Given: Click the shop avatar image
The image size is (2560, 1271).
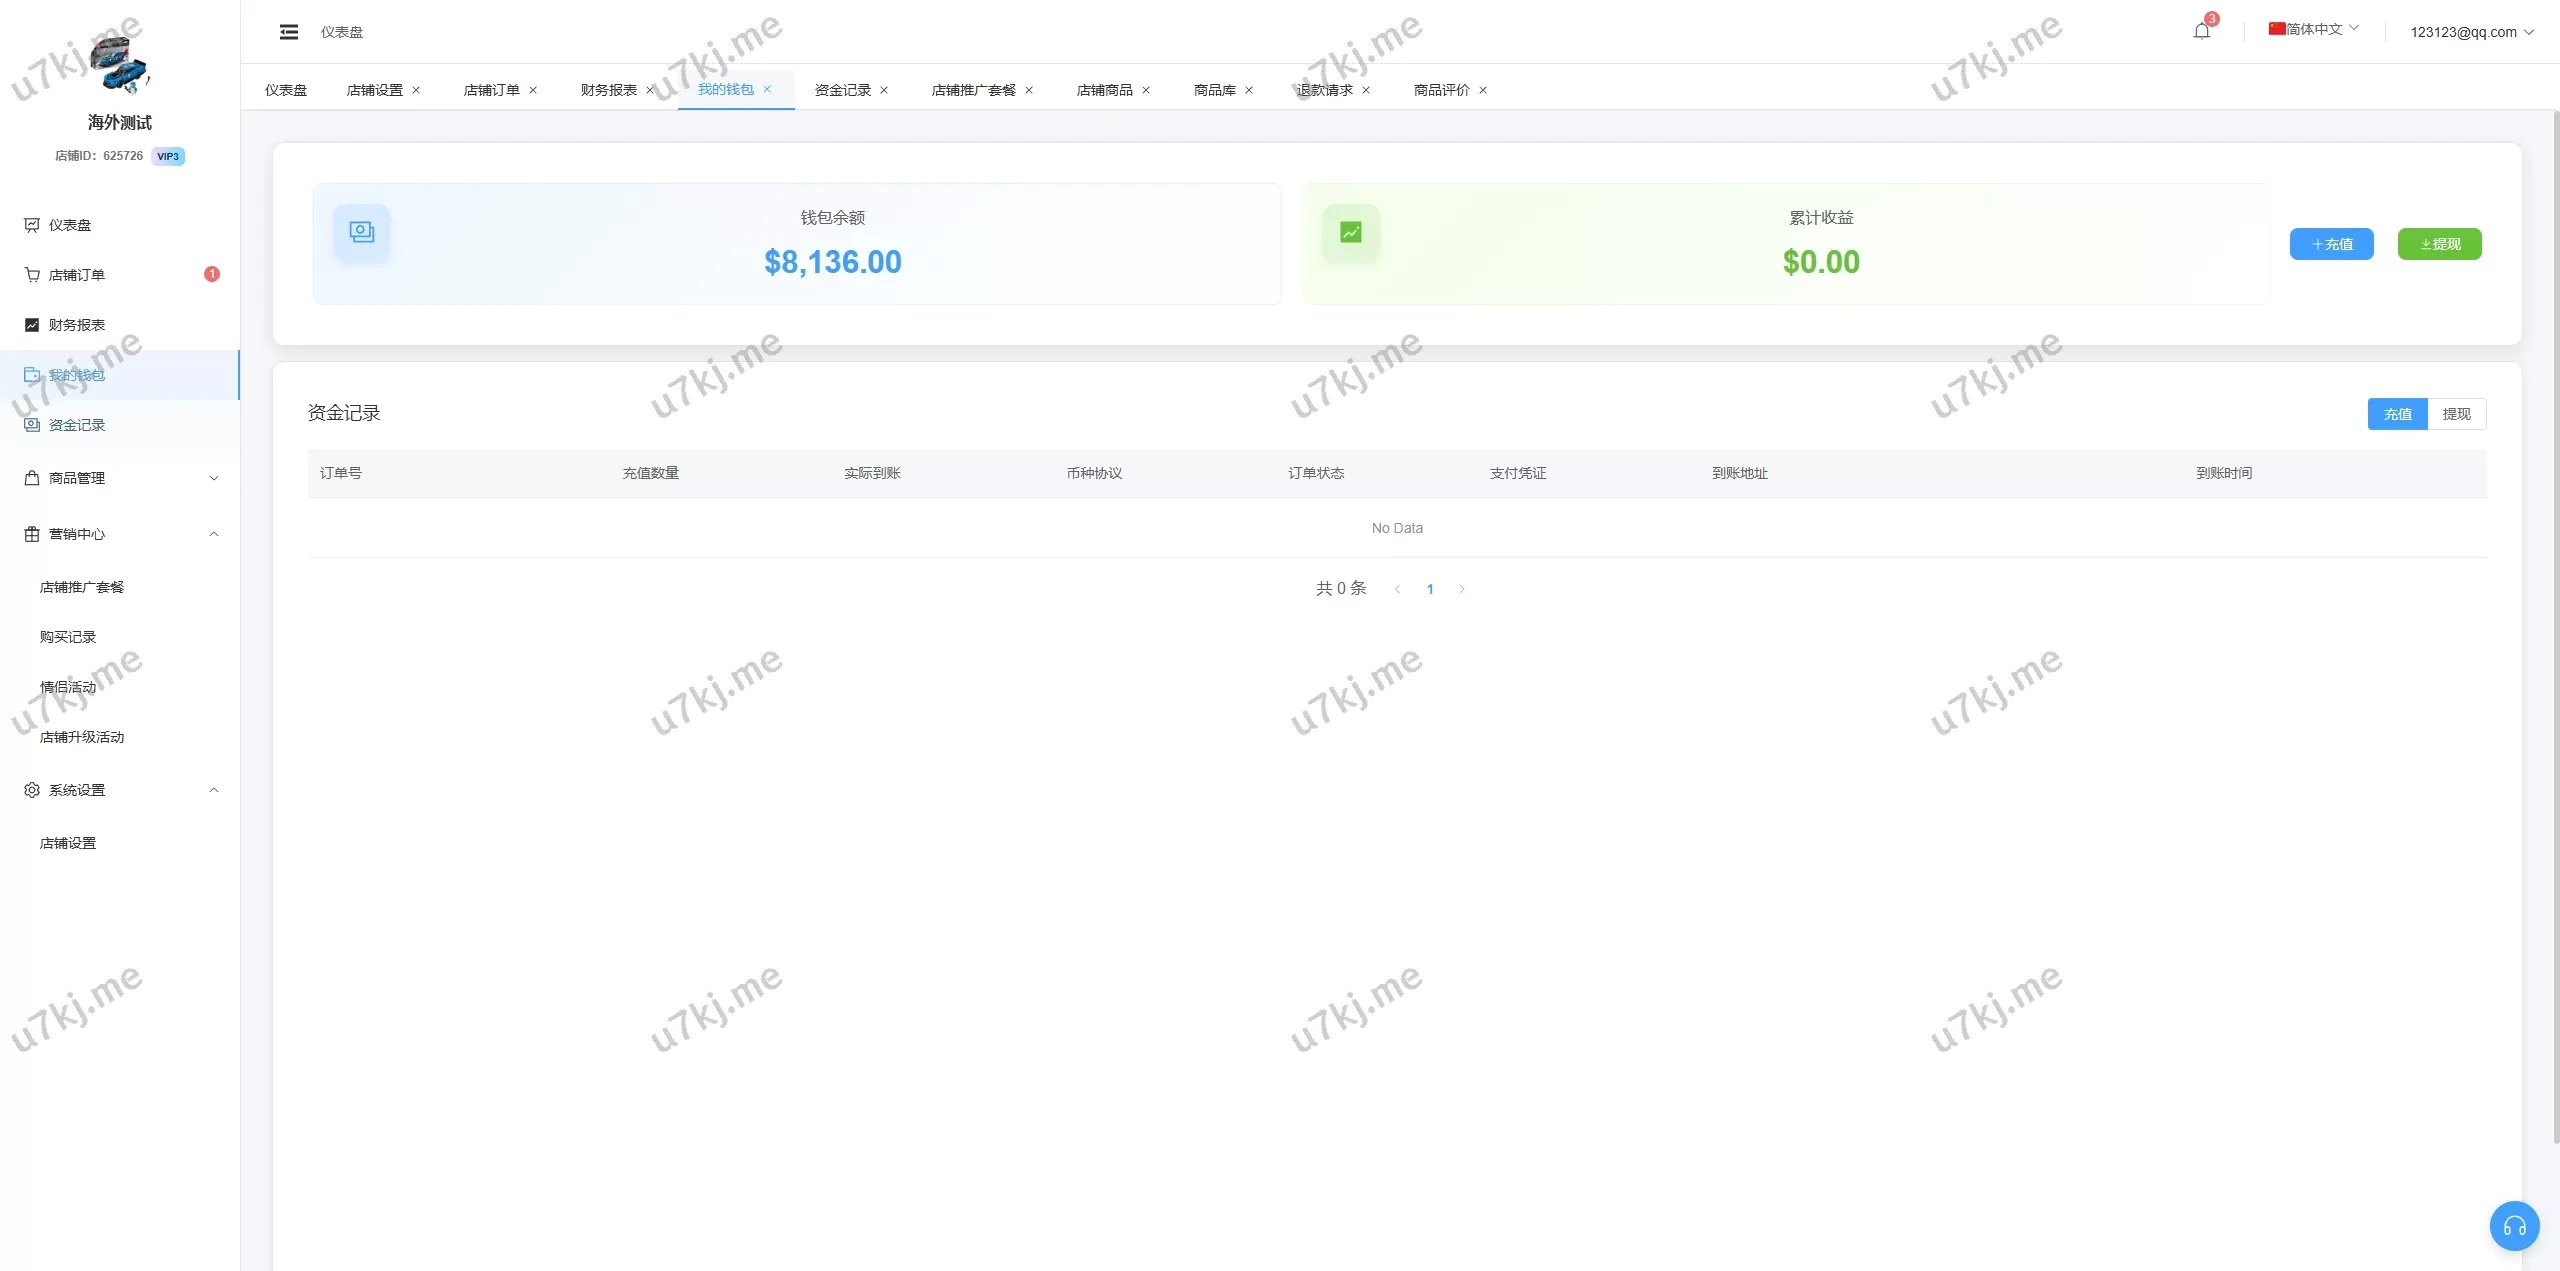Looking at the screenshot, I should [119, 64].
